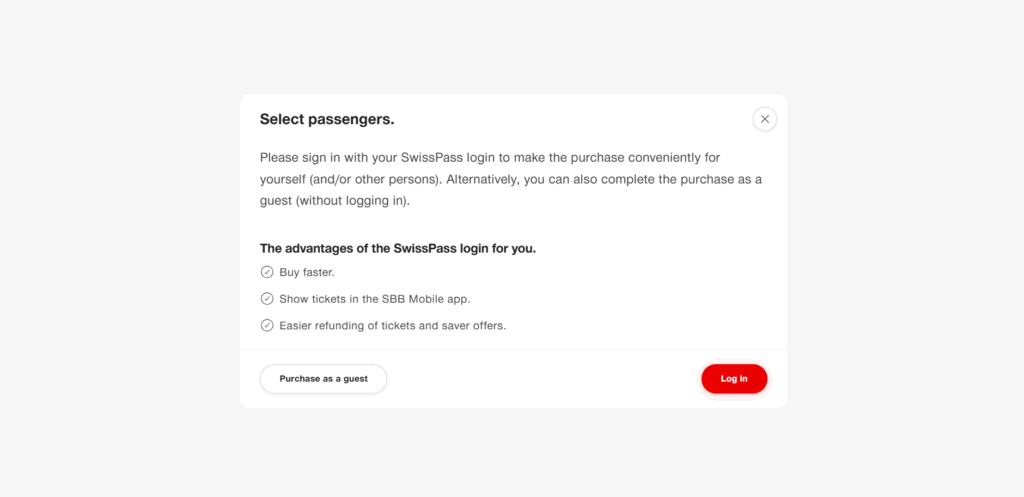Screen dimensions: 1024x497
Task: Click the Select passengers heading
Action: coord(327,119)
